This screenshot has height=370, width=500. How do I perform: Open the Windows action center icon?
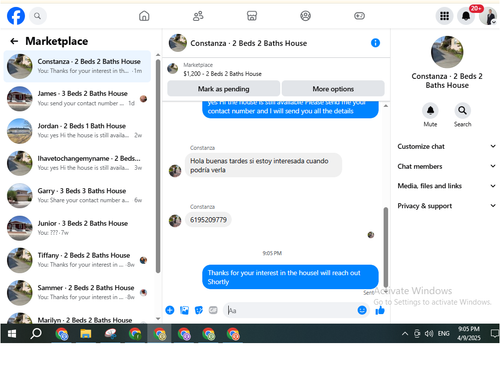pos(494,333)
